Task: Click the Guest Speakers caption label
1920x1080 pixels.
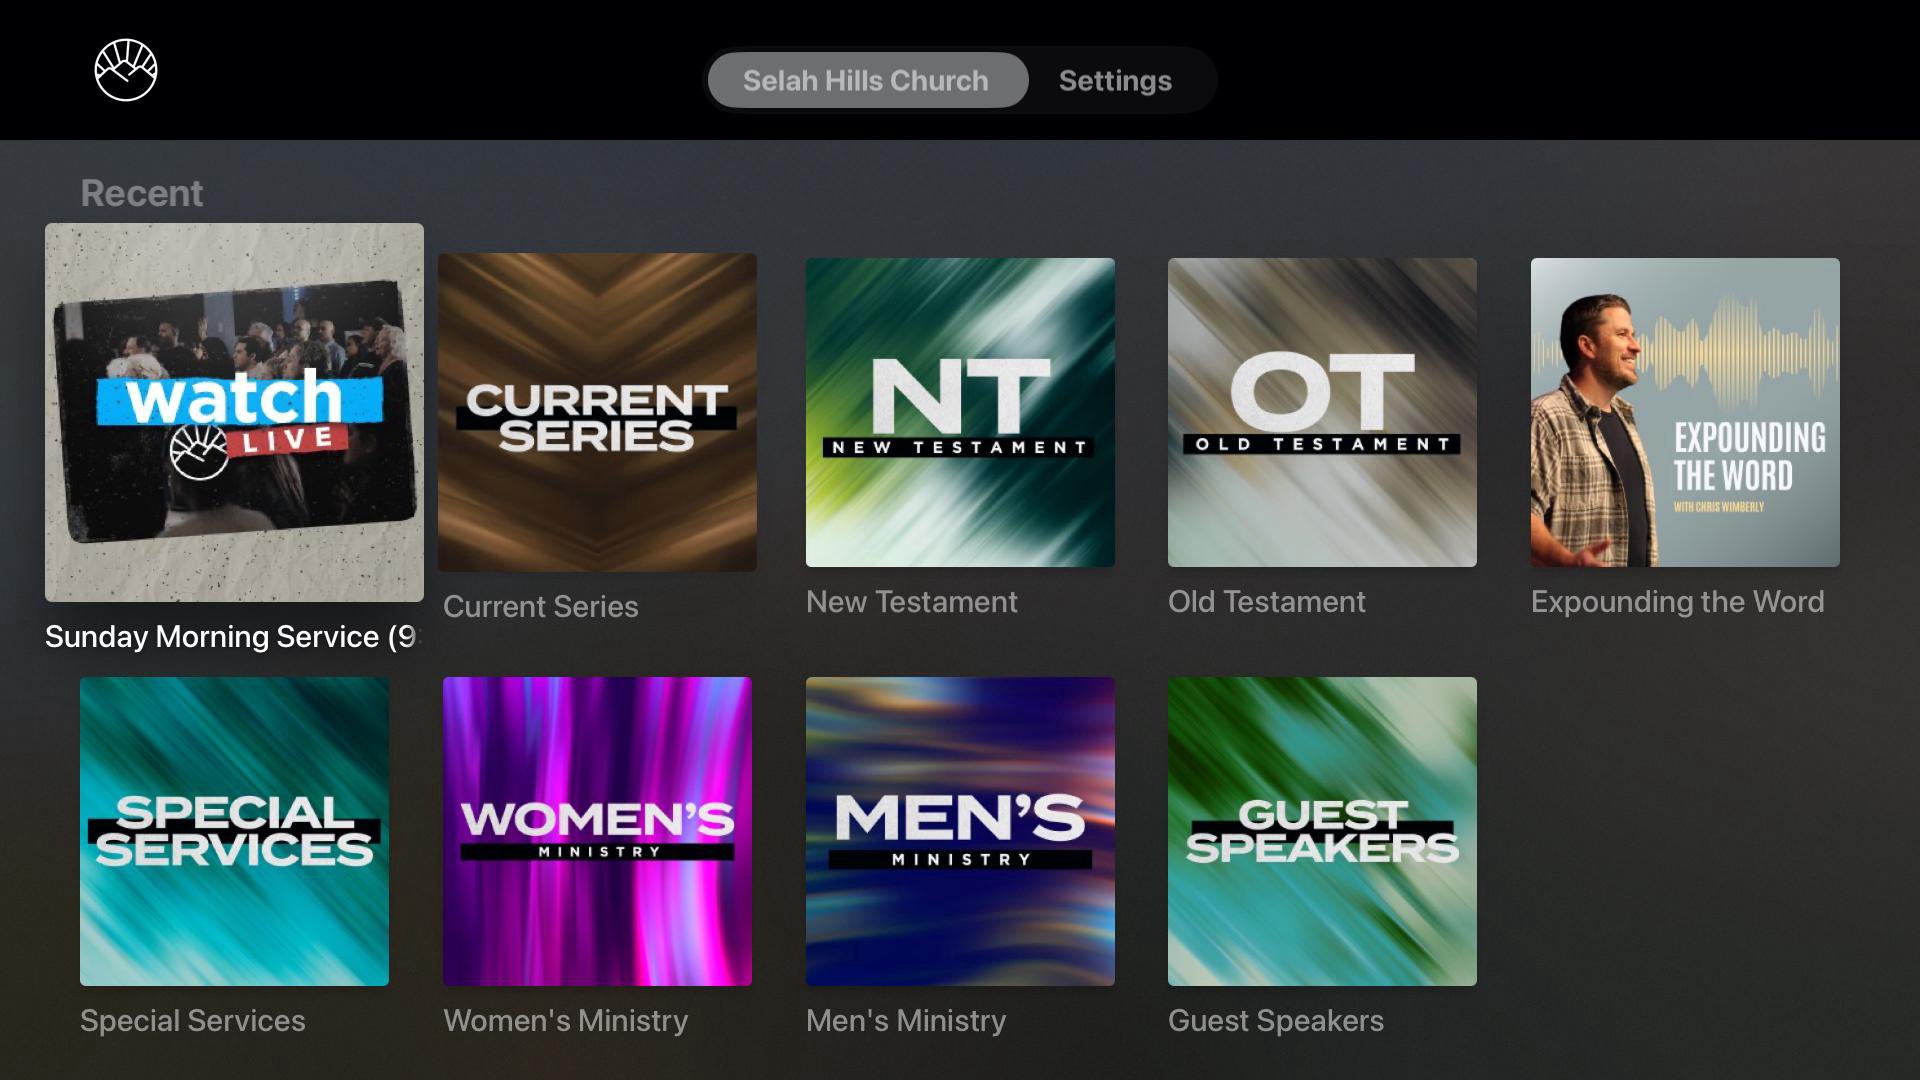Action: click(1275, 1021)
